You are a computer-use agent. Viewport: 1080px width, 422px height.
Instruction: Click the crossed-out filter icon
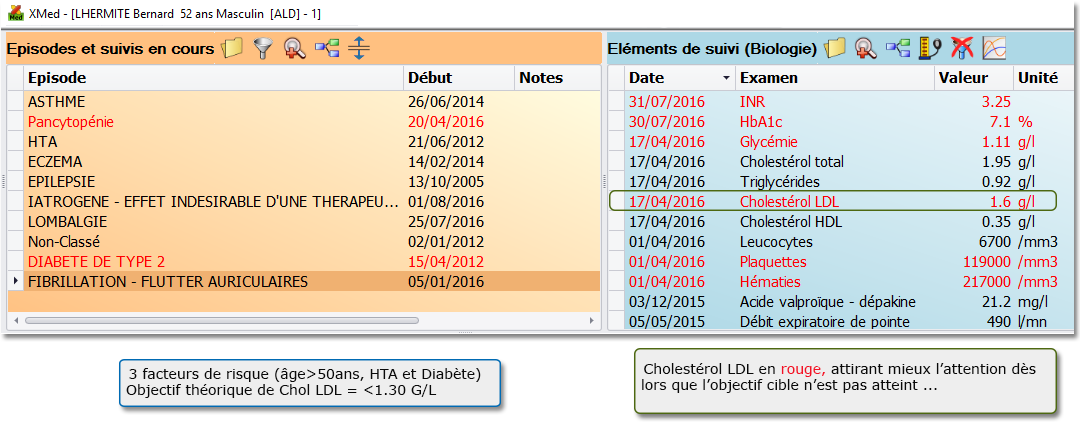[963, 47]
